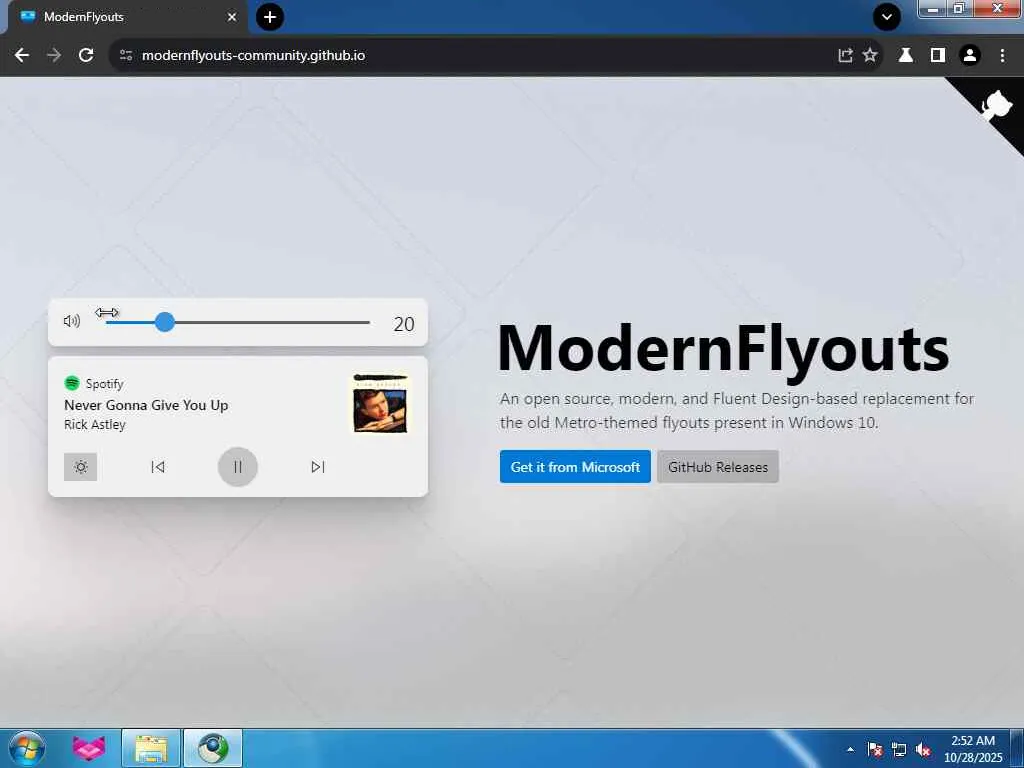This screenshot has height=768, width=1024.
Task: Reload the ModernFlyouts page
Action: click(x=86, y=56)
